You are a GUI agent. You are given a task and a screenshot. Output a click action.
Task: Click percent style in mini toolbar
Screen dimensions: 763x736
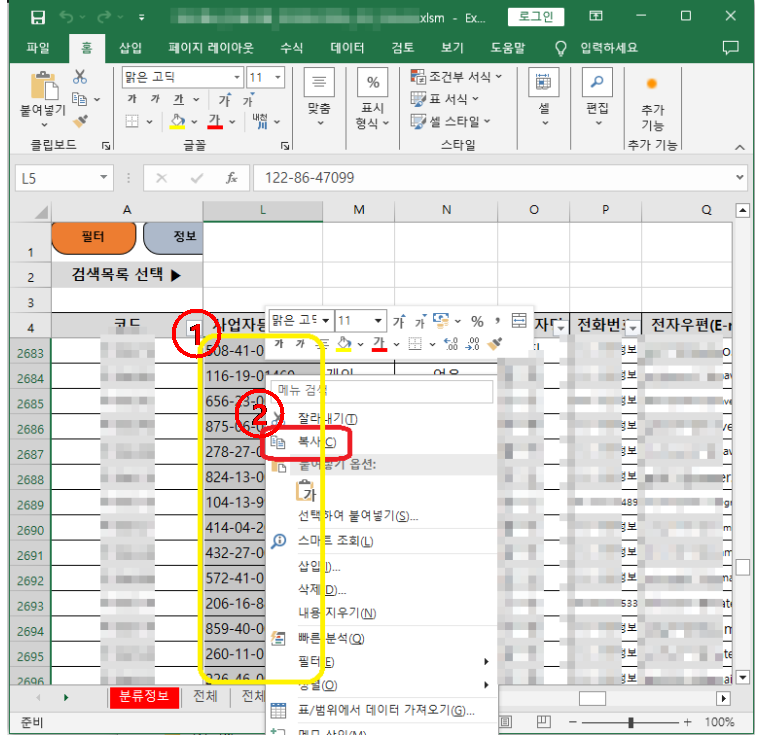[477, 321]
